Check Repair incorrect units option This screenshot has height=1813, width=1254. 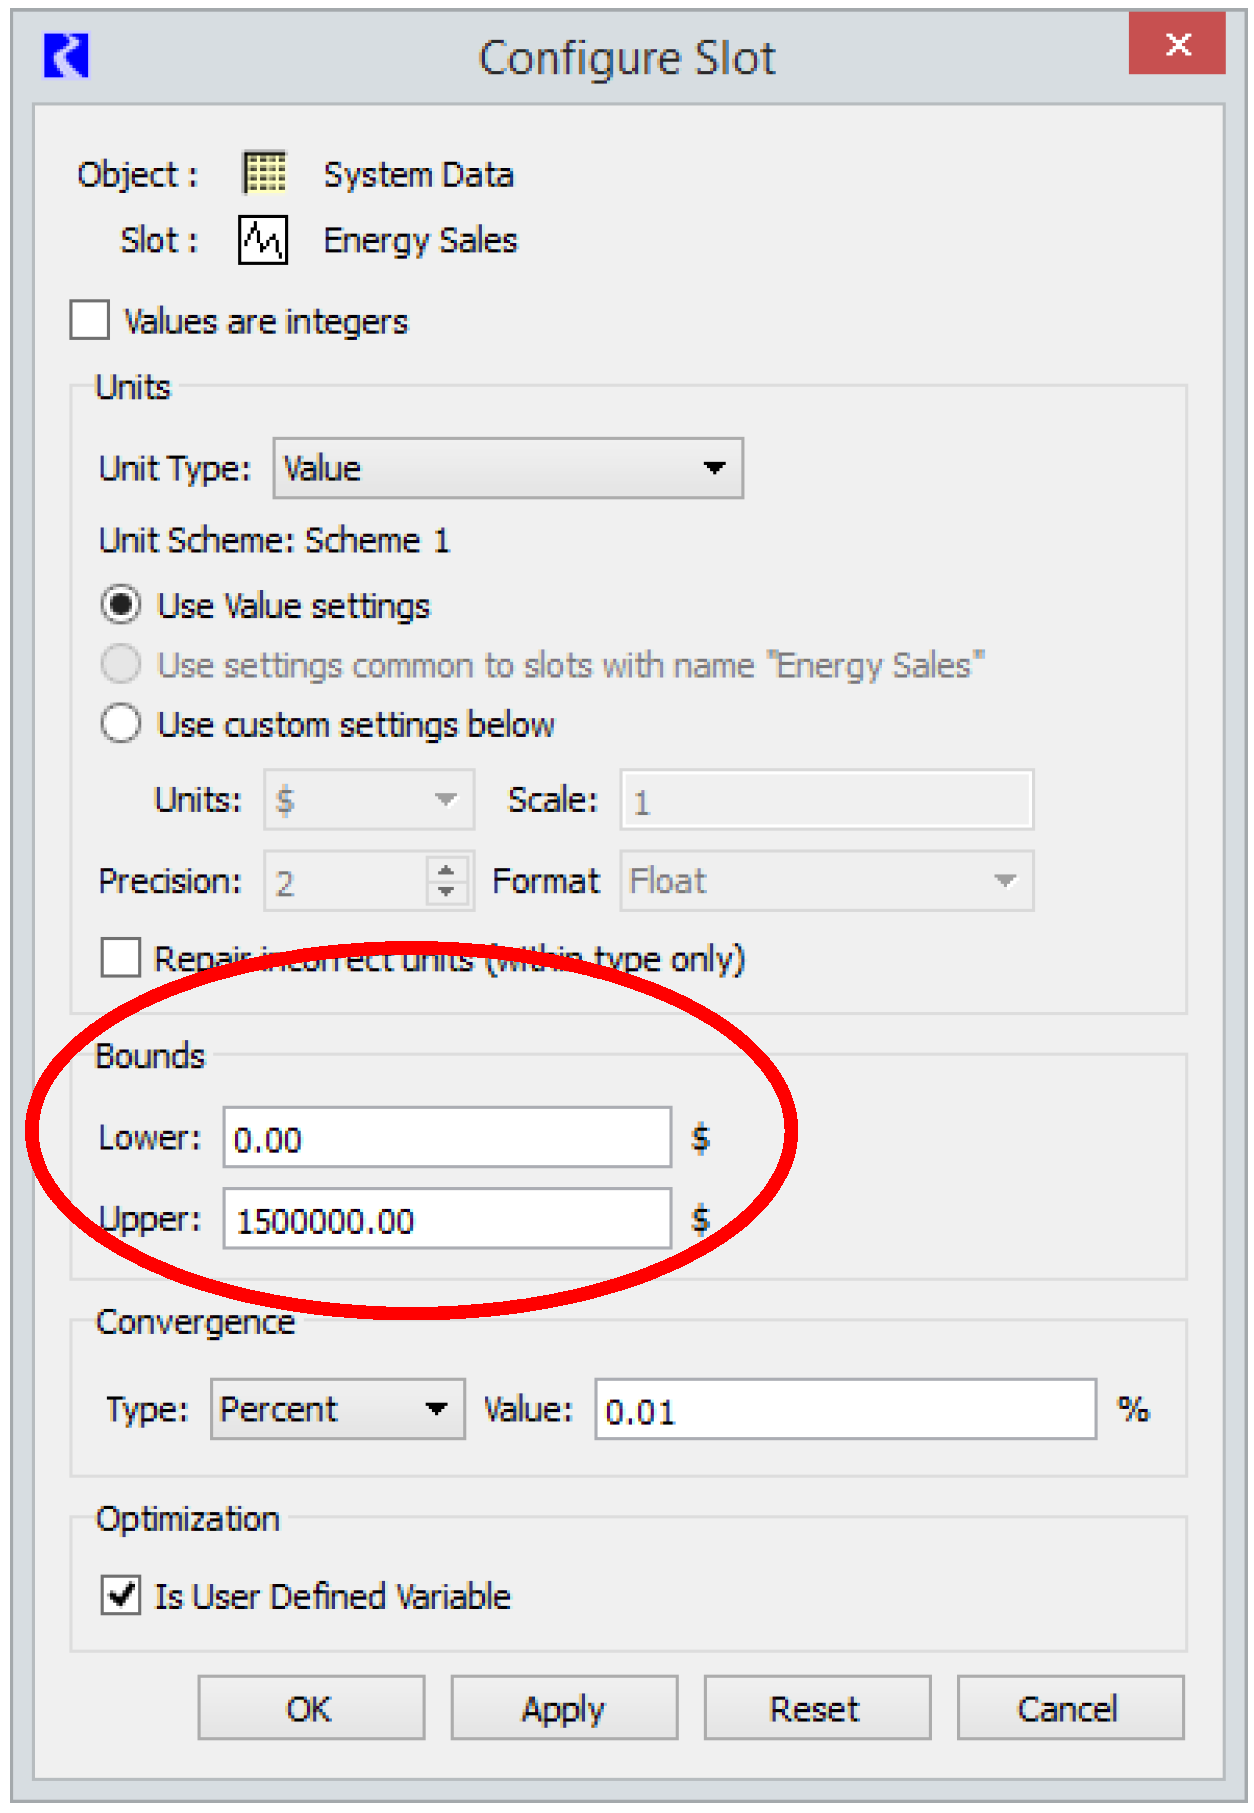tap(121, 957)
